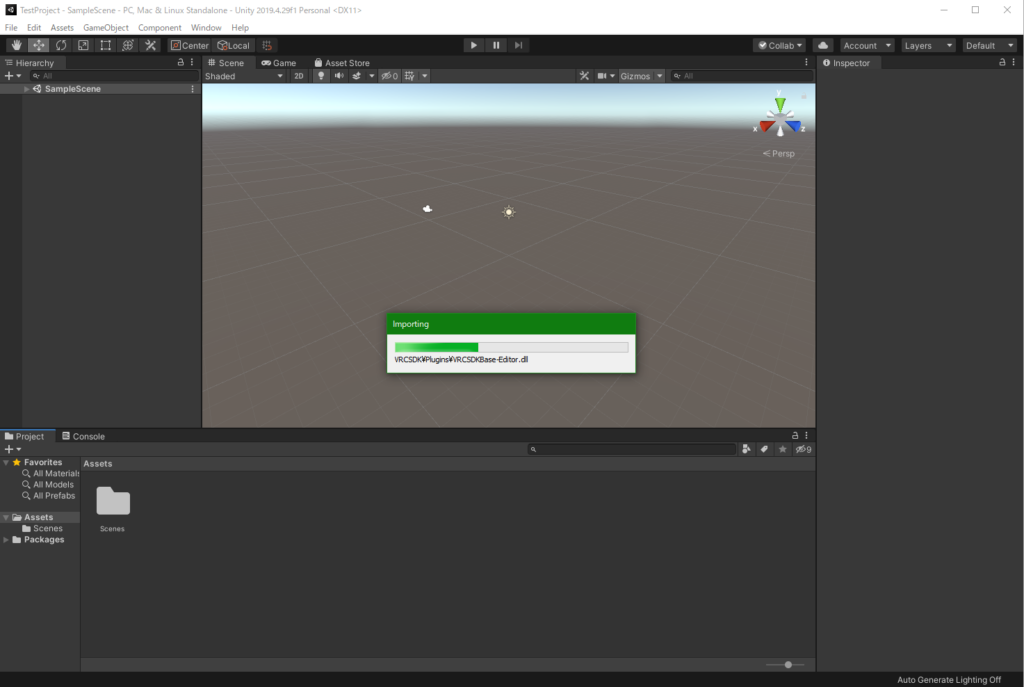Toggle scene audio
Image resolution: width=1024 pixels, height=687 pixels.
click(339, 76)
